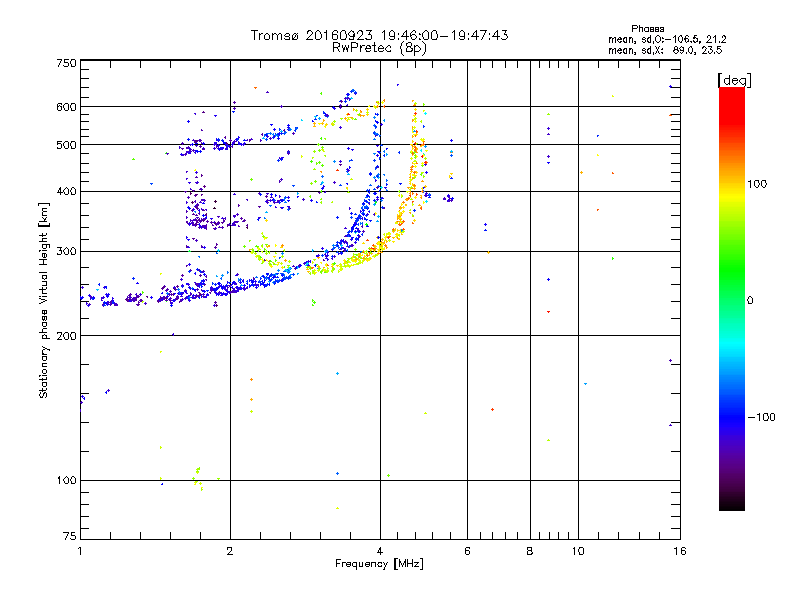The image size is (800, 600).
Task: Click the 'mean, sd,X: 89.0, 23.5' statistic
Action: tap(665, 50)
